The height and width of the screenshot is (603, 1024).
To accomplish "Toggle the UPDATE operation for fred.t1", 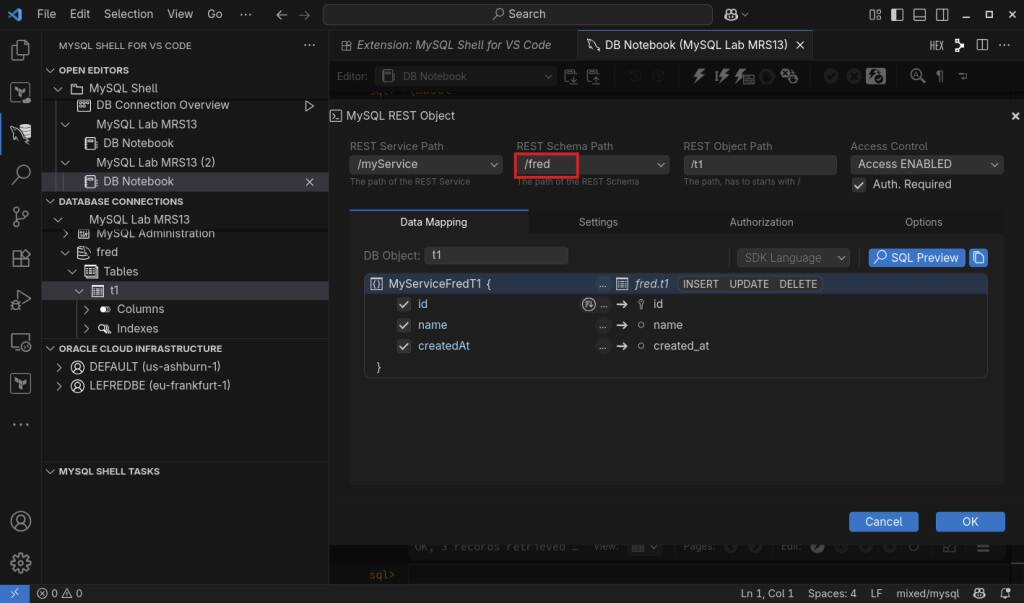I will click(x=749, y=284).
